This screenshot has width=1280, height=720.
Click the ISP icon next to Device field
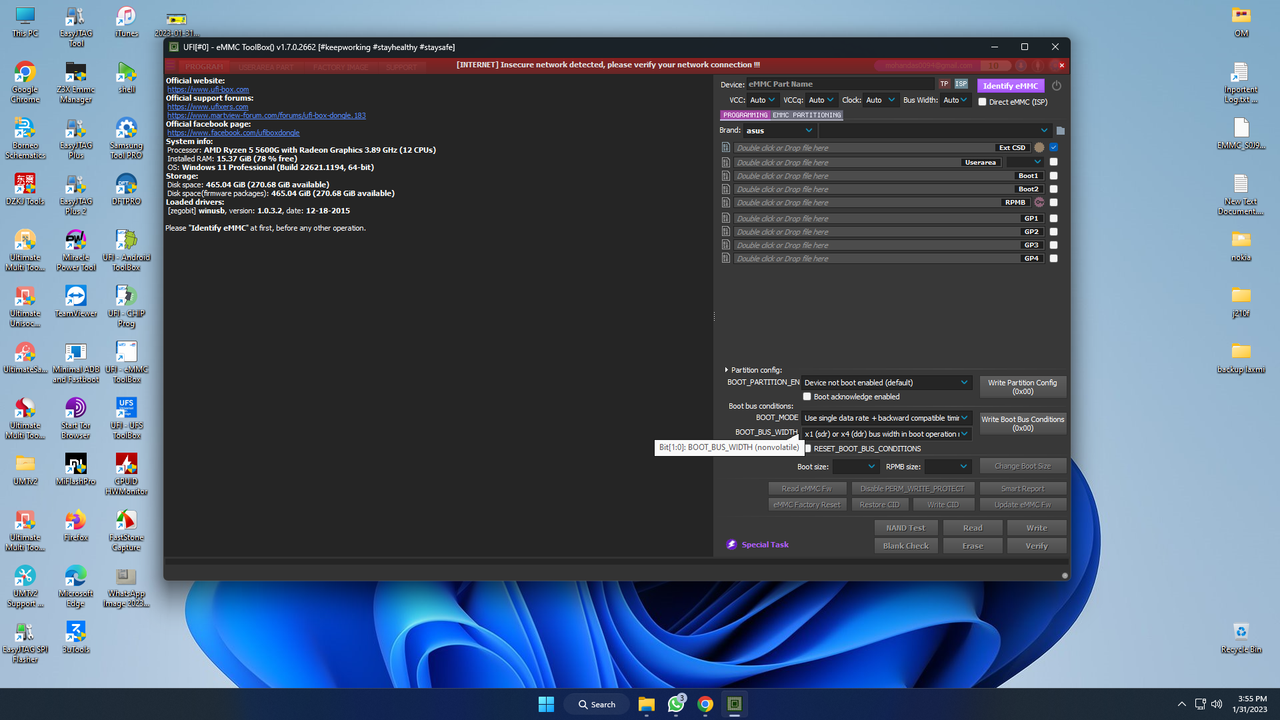tap(961, 84)
